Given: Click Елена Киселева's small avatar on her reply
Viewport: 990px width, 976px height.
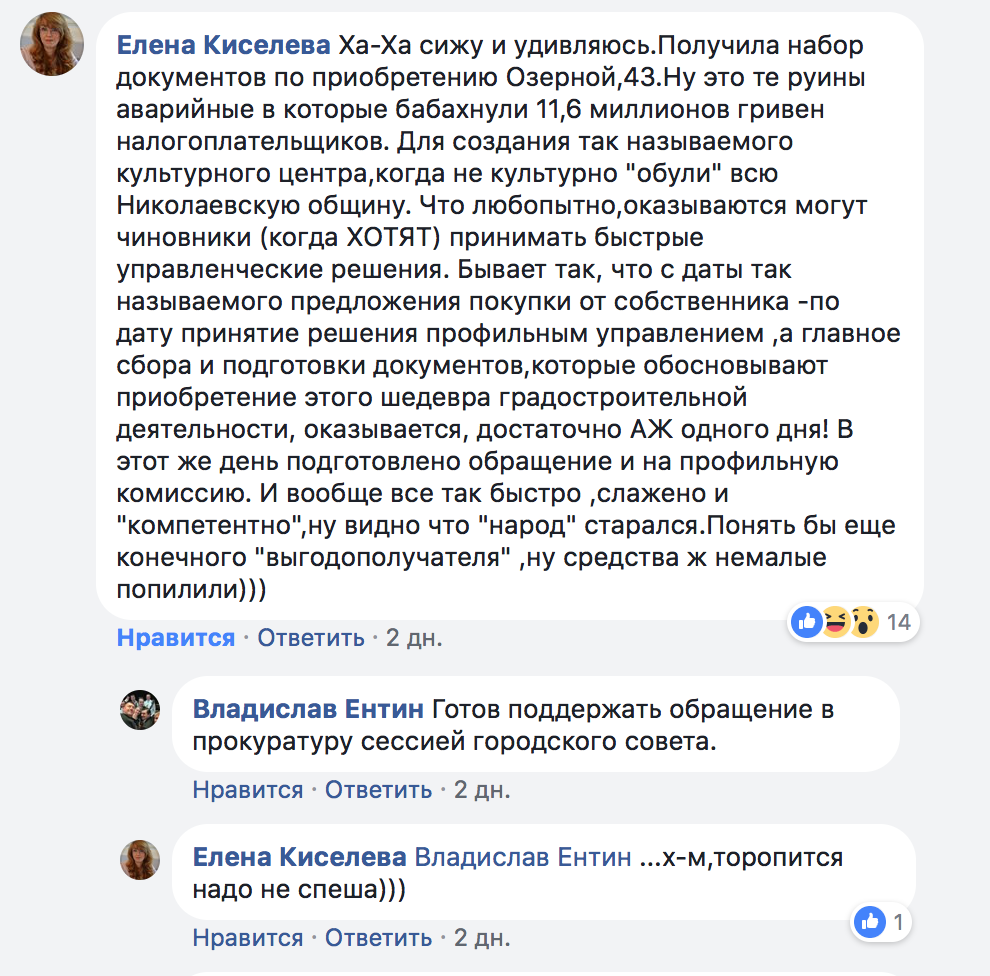Looking at the screenshot, I should click(140, 858).
